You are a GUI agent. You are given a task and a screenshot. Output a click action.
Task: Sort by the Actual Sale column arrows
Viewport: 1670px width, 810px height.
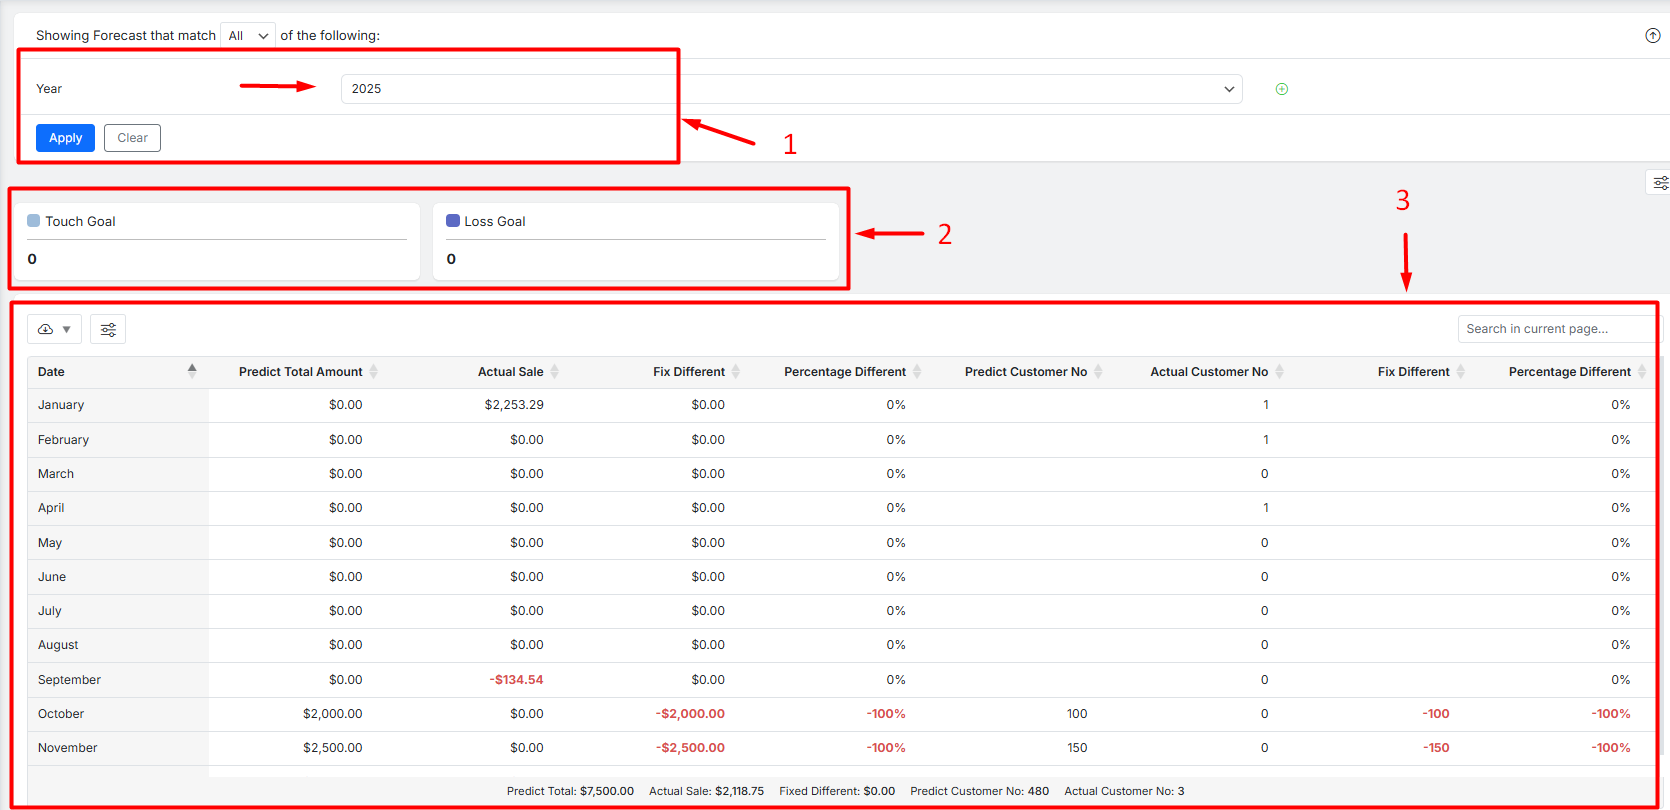(x=554, y=372)
